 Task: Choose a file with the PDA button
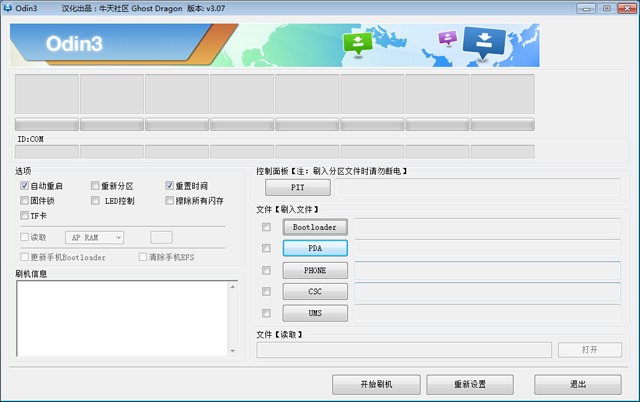315,248
